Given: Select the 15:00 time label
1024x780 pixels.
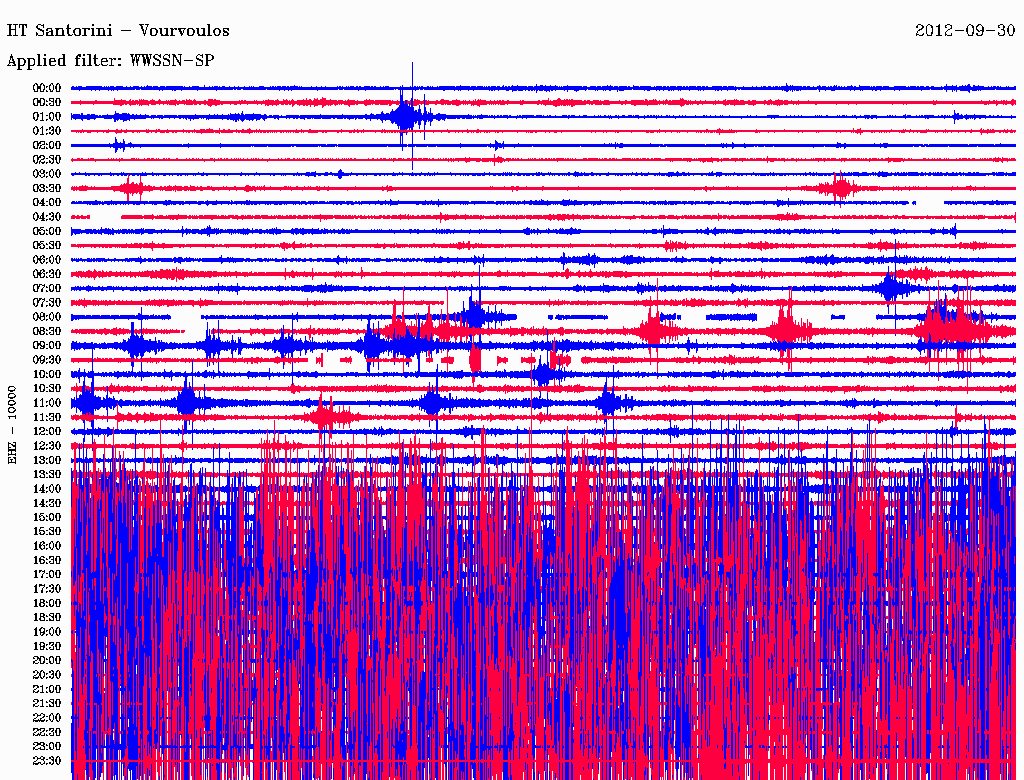Looking at the screenshot, I should click(47, 517).
